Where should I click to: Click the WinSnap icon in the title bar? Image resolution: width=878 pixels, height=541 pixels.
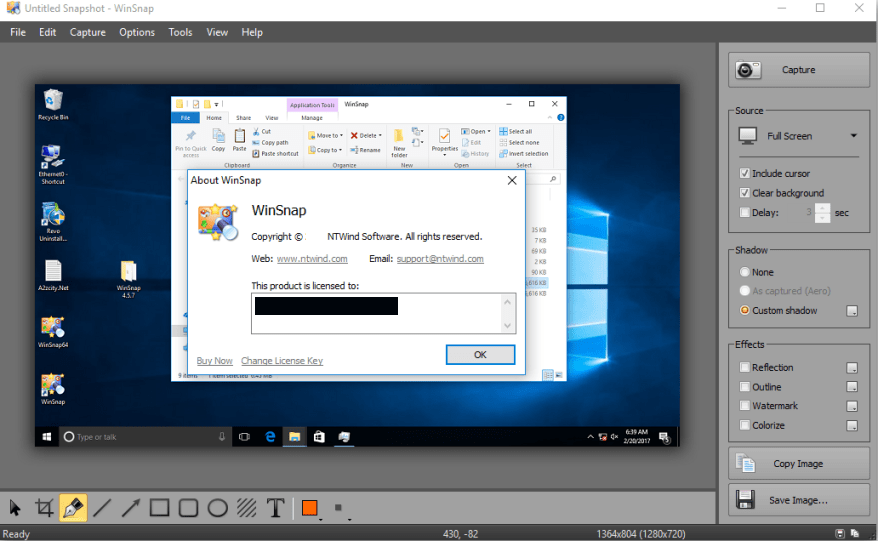pos(13,8)
